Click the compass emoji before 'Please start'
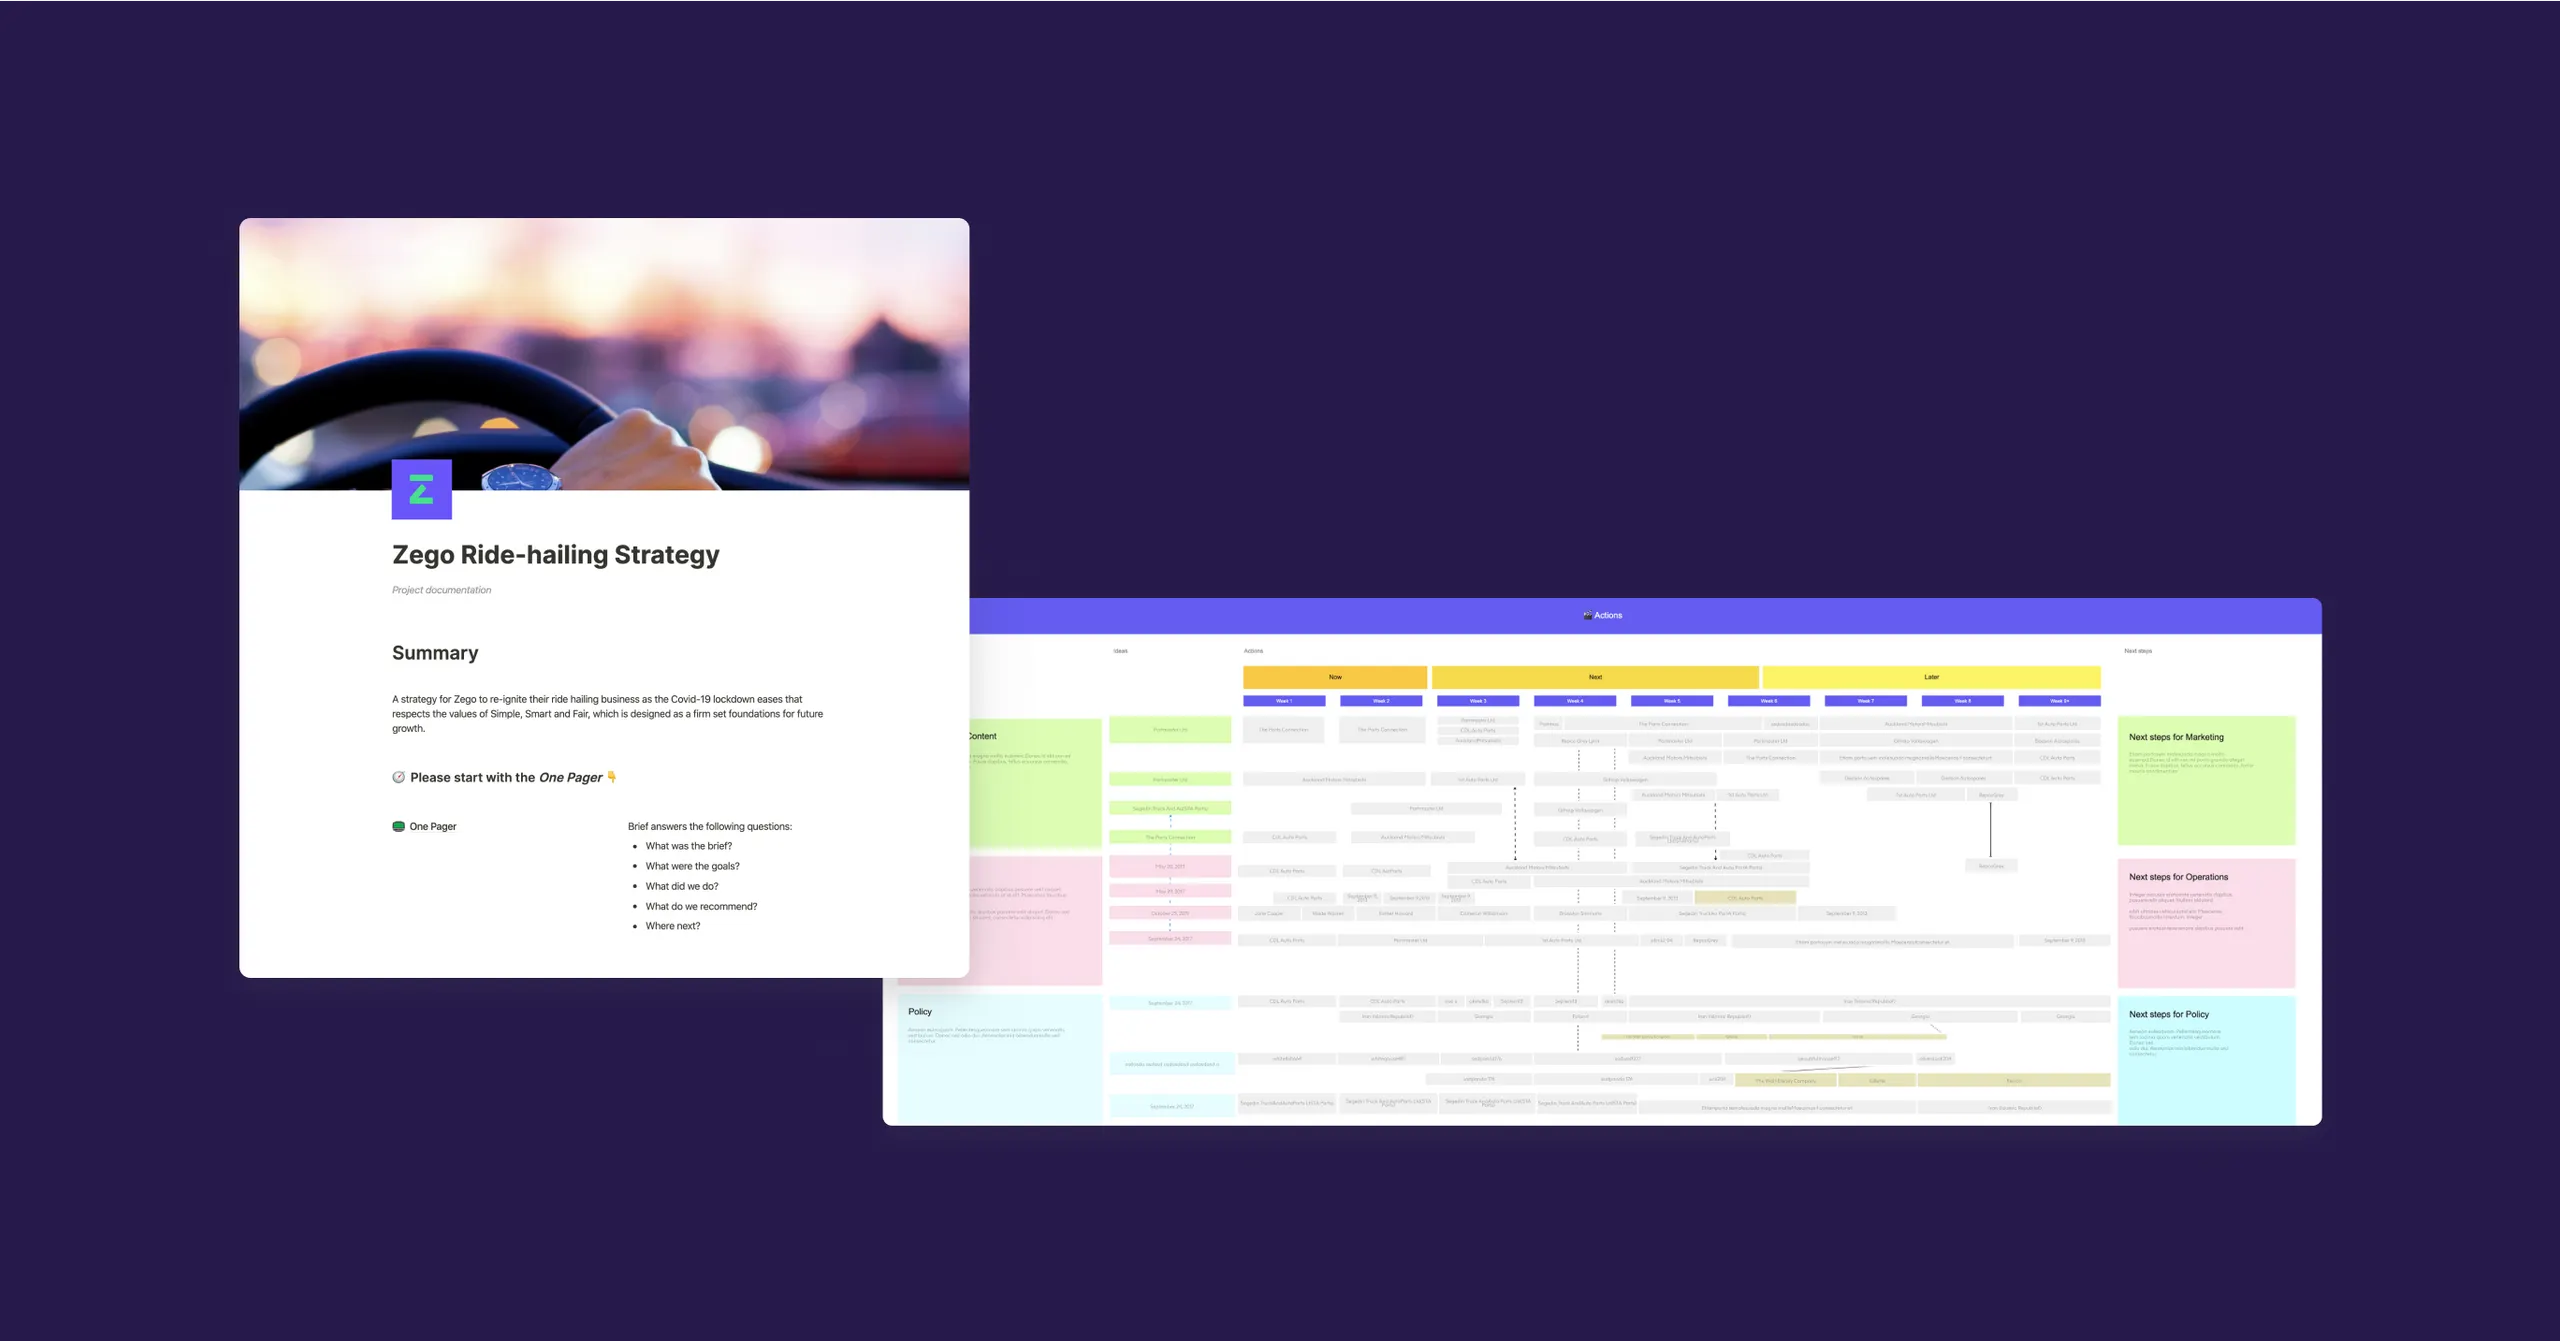2560x1341 pixels. (x=398, y=777)
